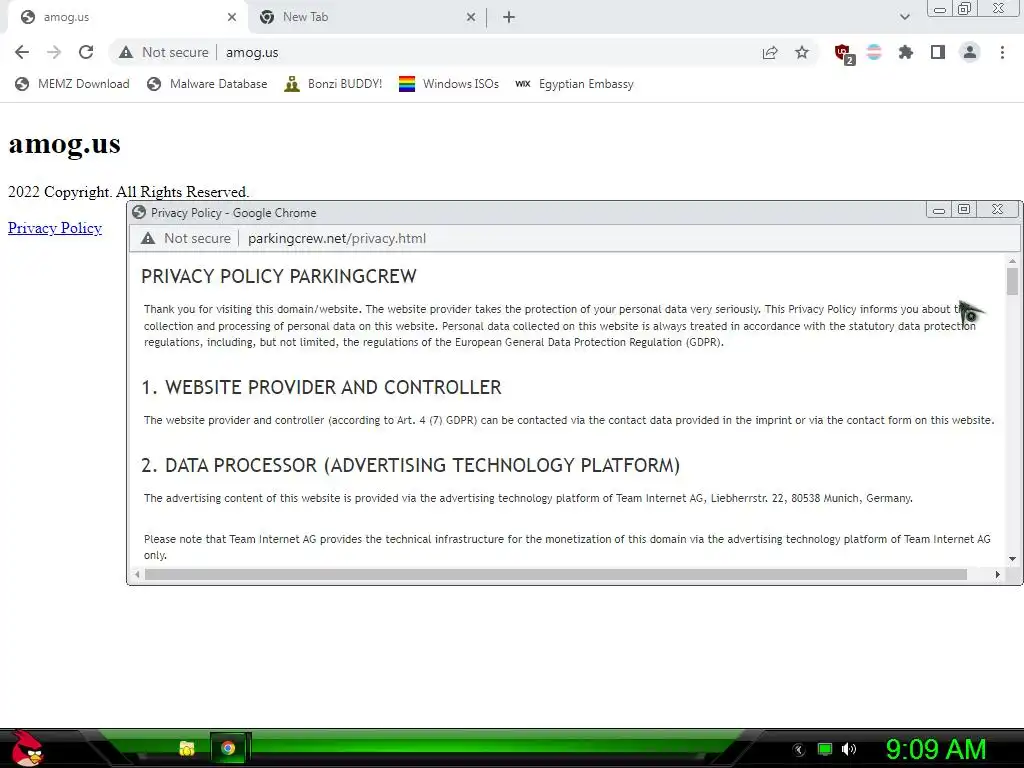1024x768 pixels.
Task: Click the down arrow of the popup vertical scrollbar
Action: pos(1012,558)
